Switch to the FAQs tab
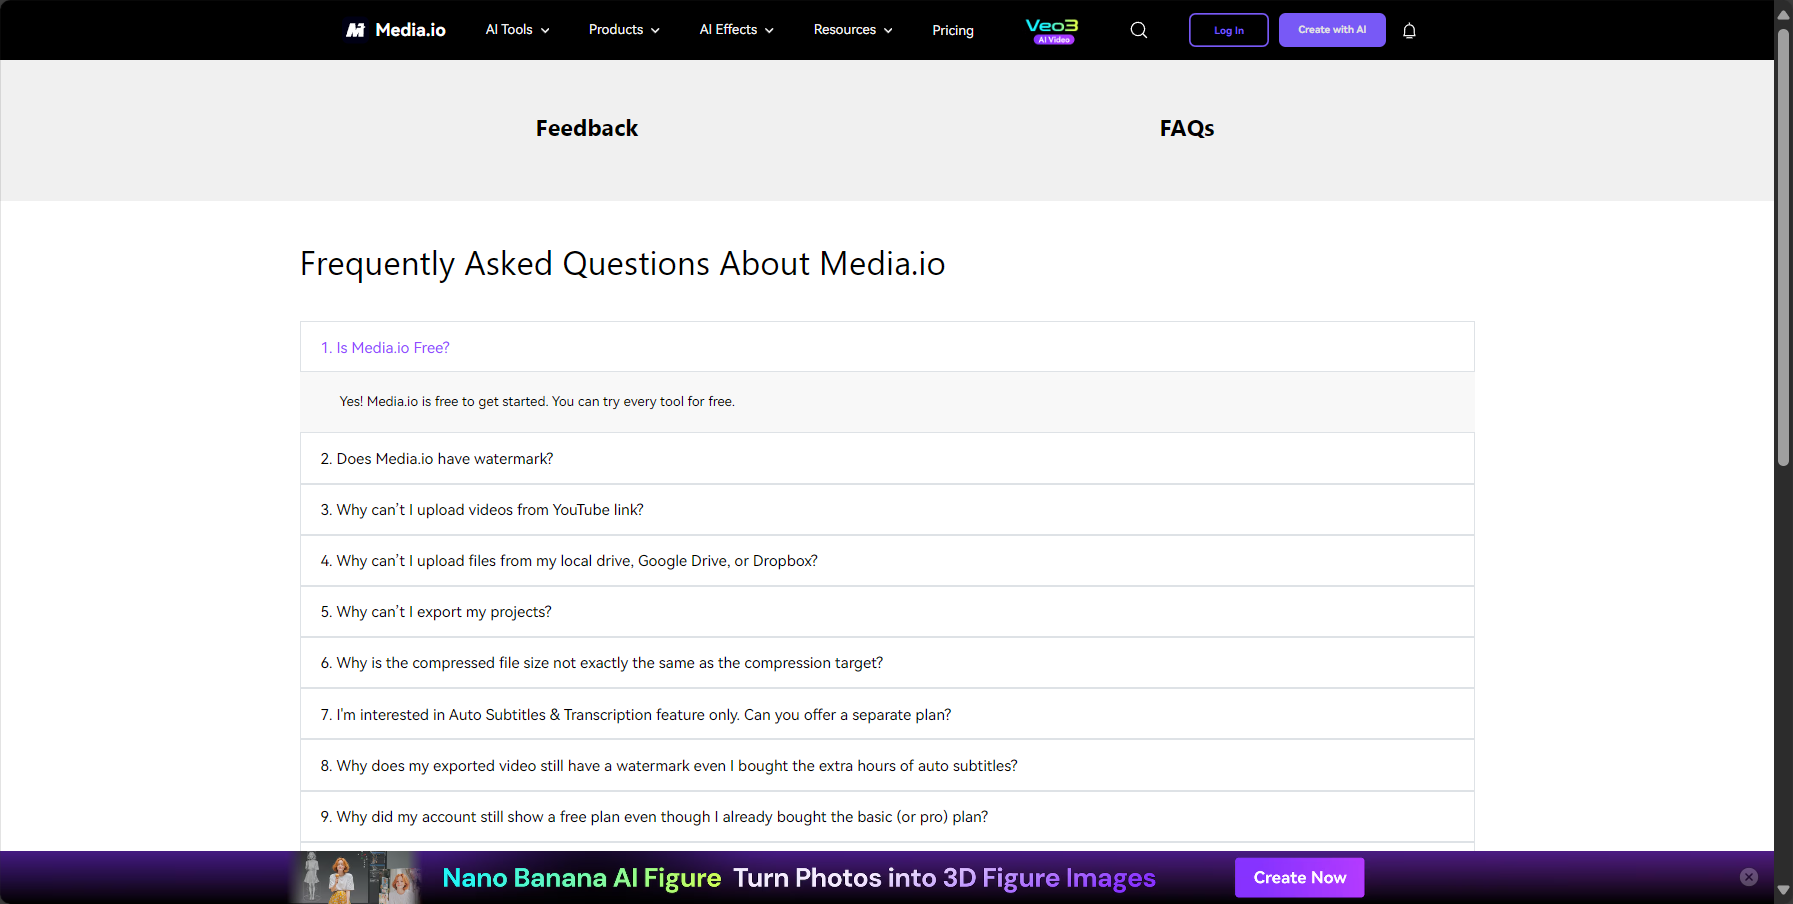The width and height of the screenshot is (1793, 904). (x=1187, y=128)
